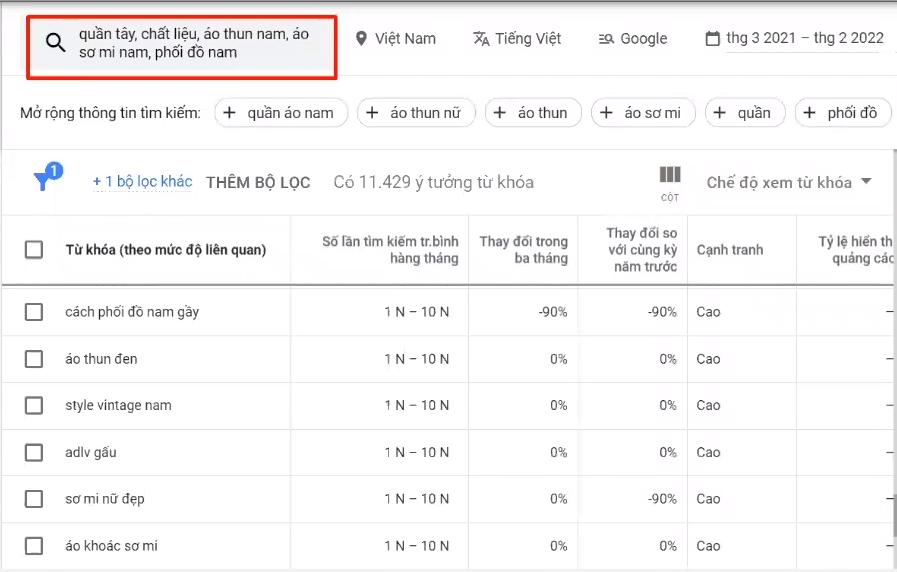
Task: Click keyword 'sơ mi nữ đẹp'
Action: 105,499
